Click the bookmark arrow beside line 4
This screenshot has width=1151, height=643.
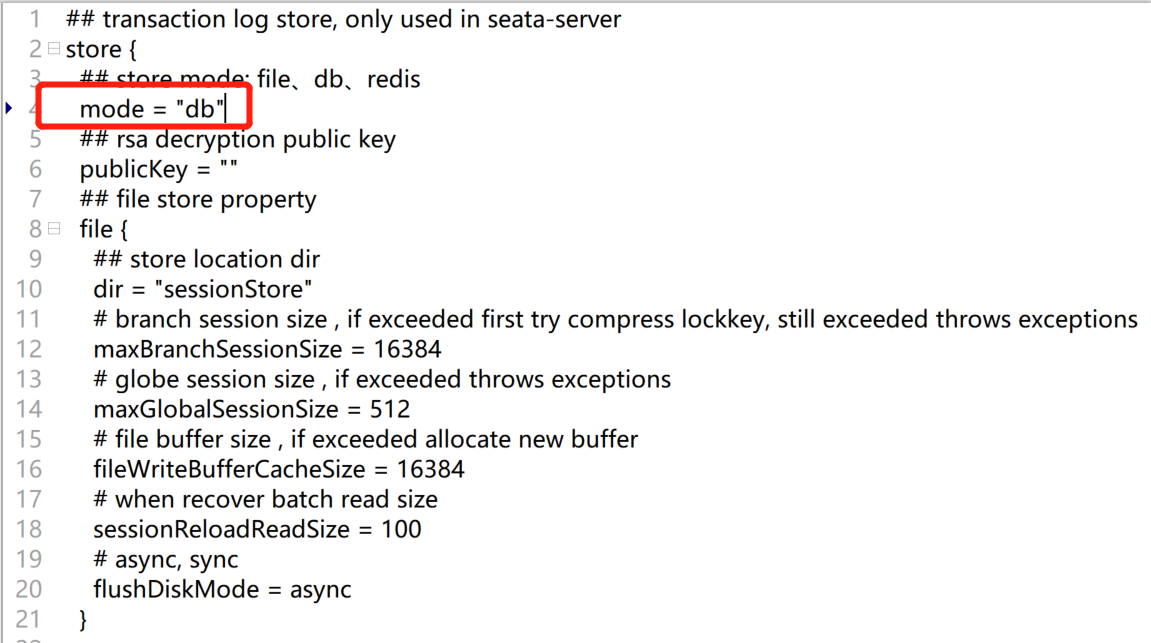click(9, 109)
